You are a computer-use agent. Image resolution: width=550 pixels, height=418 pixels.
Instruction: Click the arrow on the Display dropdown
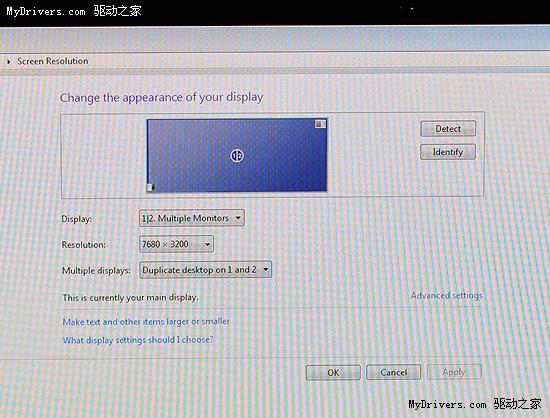click(238, 218)
